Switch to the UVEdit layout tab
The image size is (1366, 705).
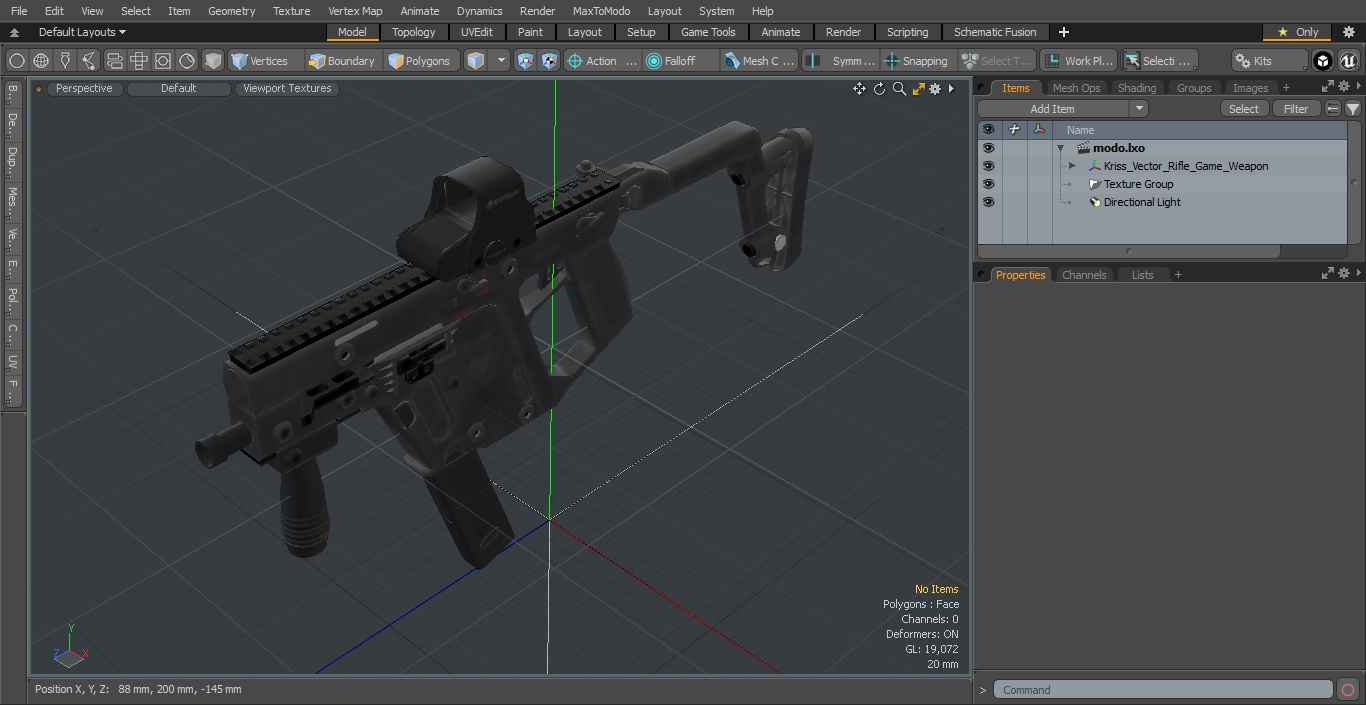point(476,32)
